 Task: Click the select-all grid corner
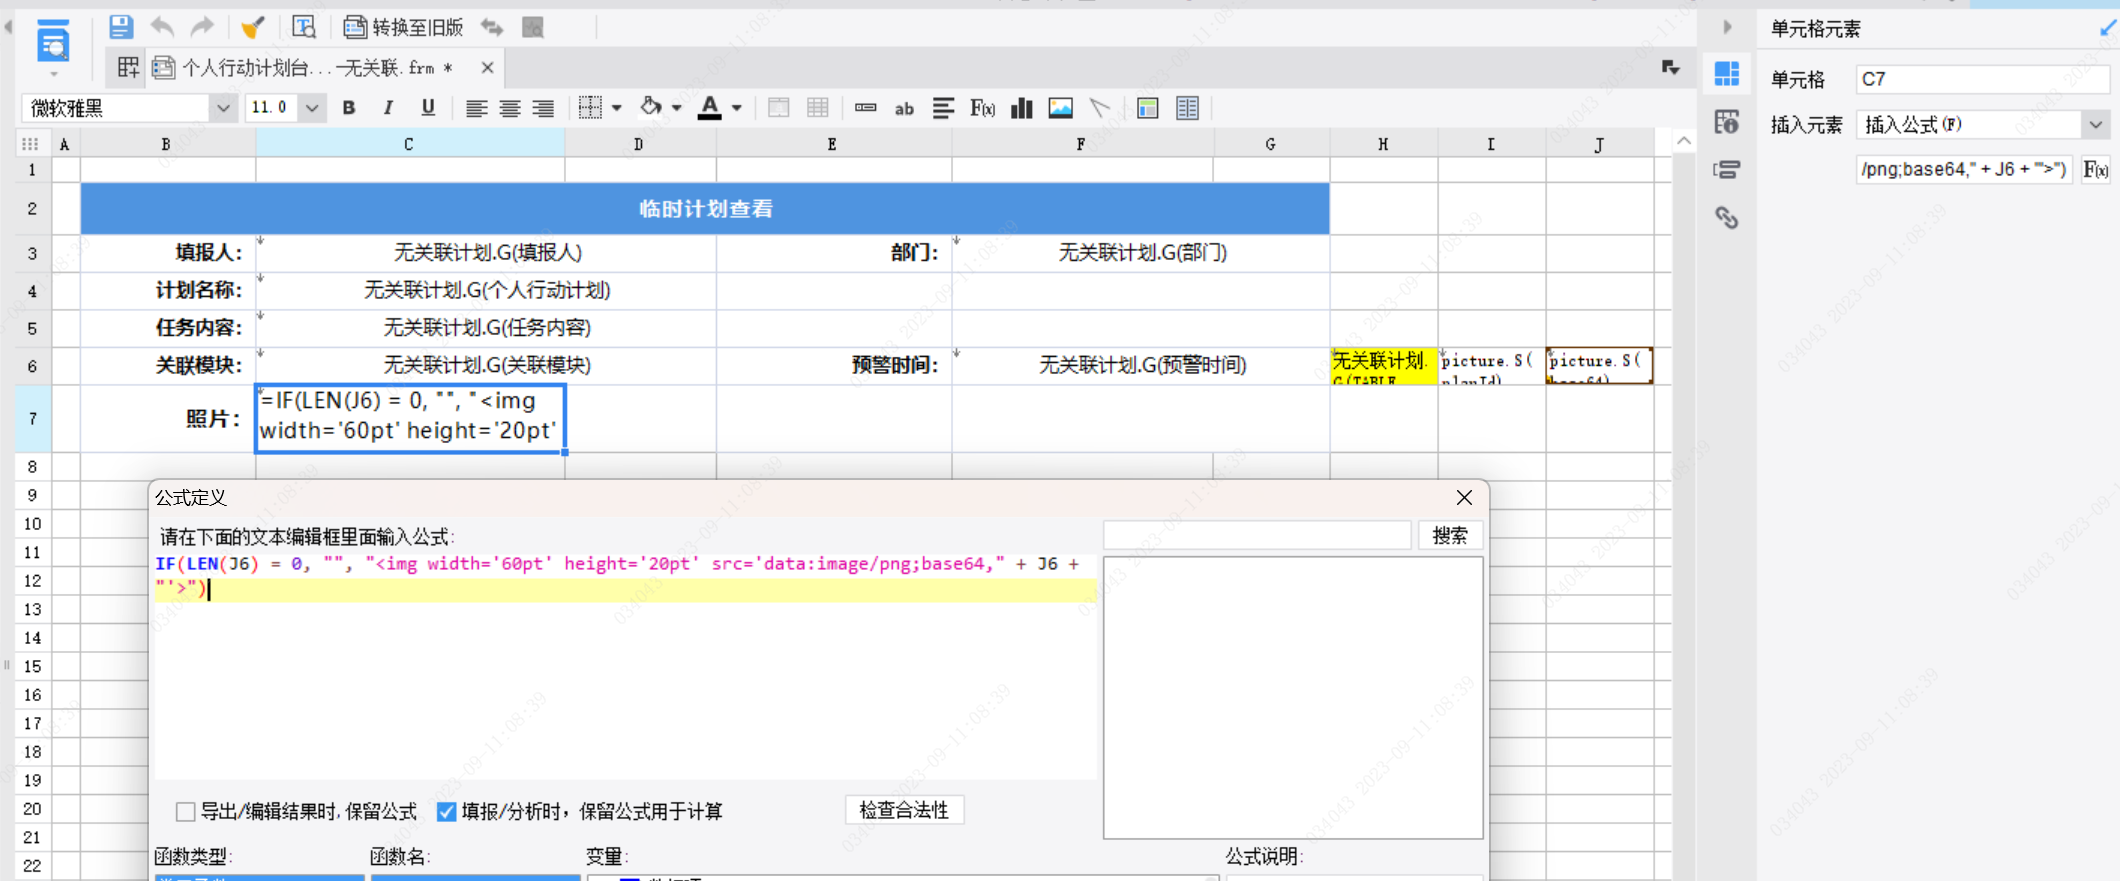[30, 144]
